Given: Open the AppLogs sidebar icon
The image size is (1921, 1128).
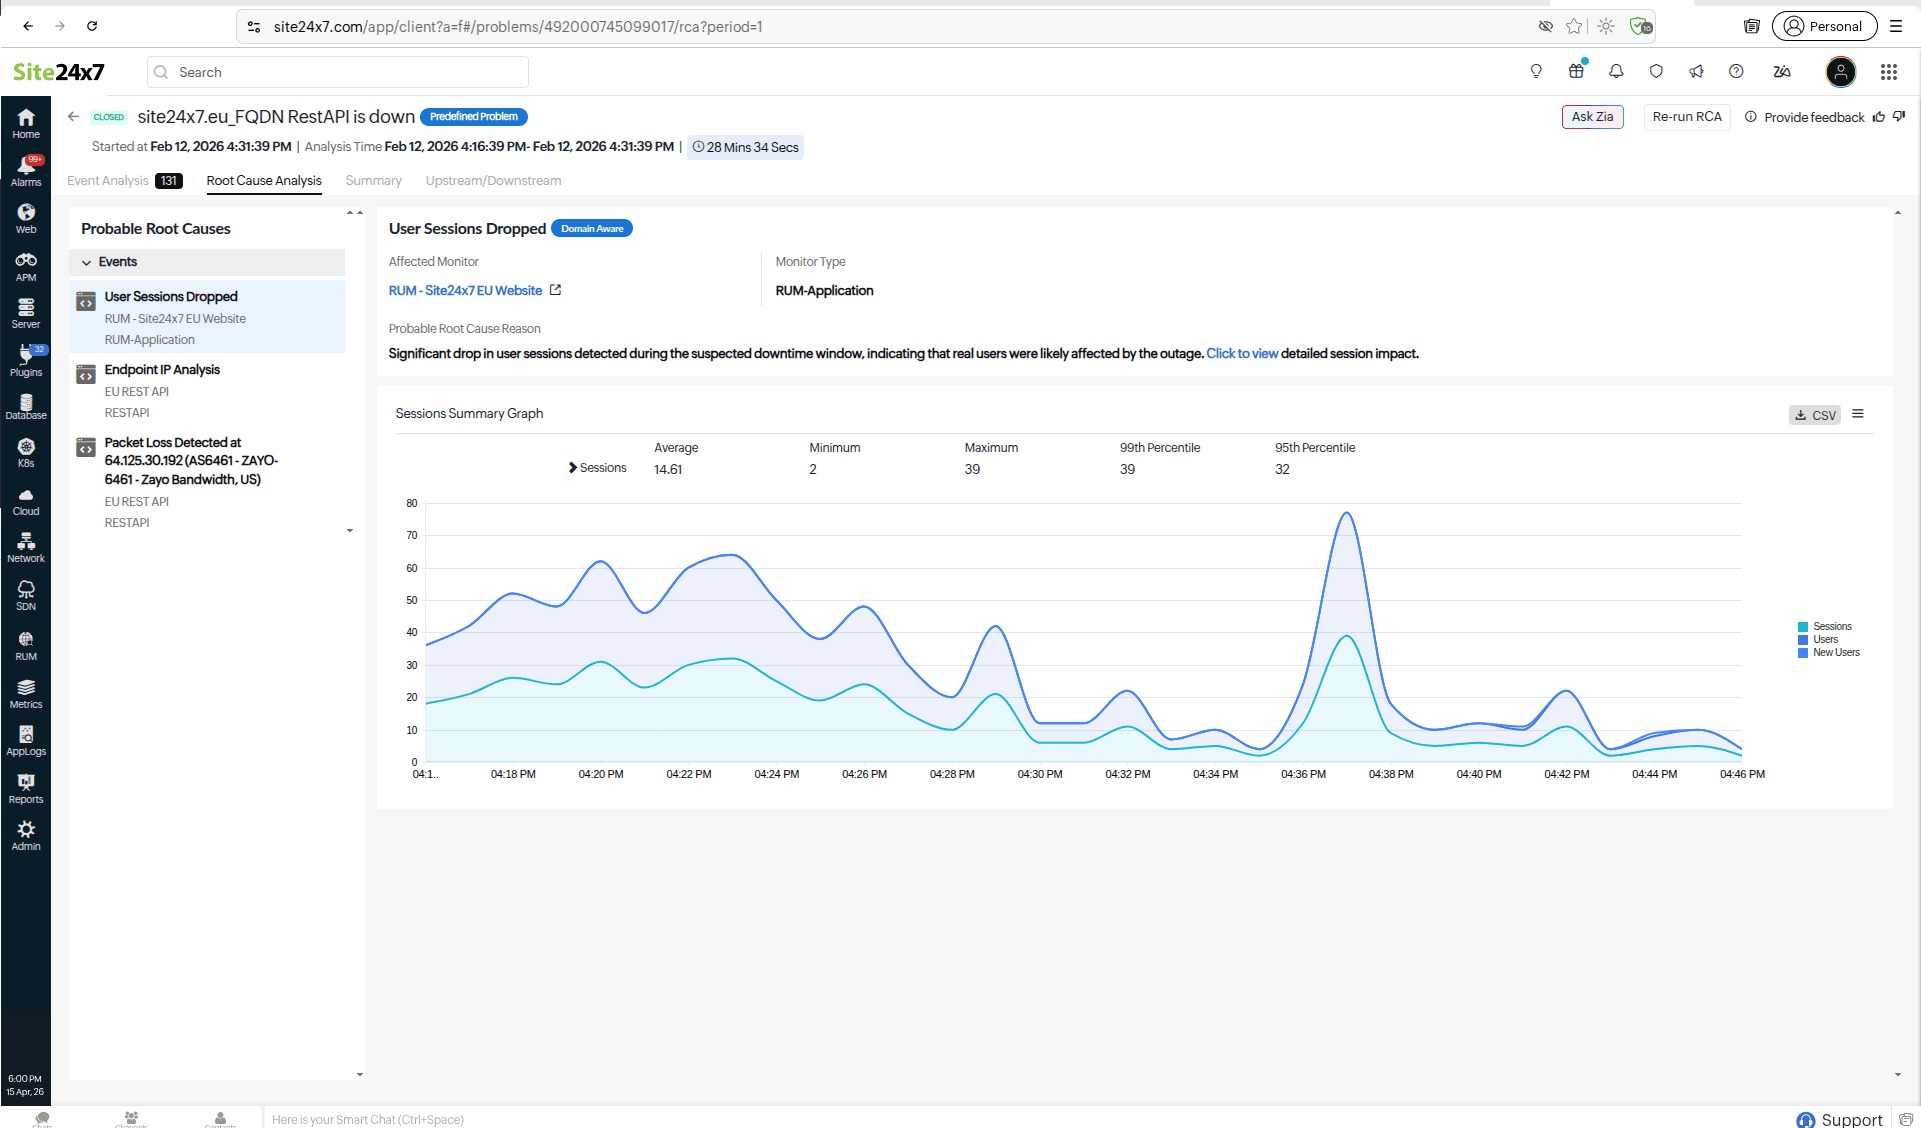Looking at the screenshot, I should coord(26,741).
